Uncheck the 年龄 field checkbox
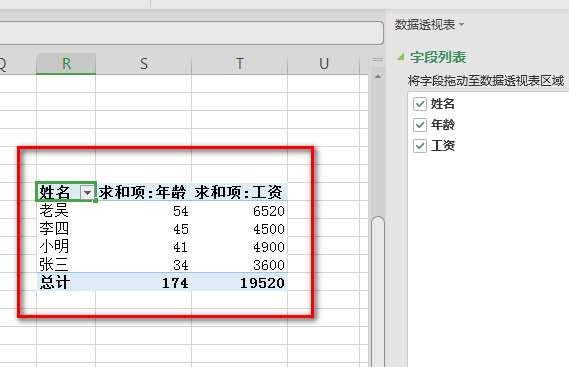 click(420, 125)
